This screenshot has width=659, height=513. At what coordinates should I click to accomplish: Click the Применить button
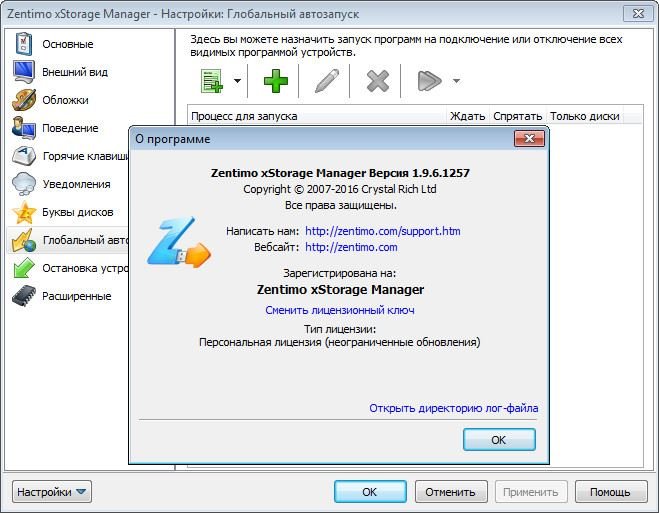pos(531,492)
